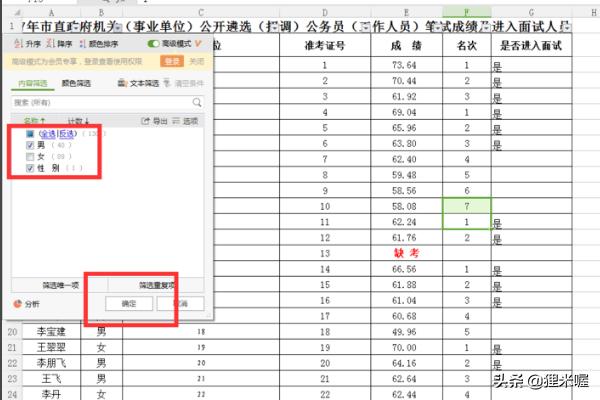600x400 pixels.
Task: Click the 筛选唯一项 button
Action: tap(60, 285)
